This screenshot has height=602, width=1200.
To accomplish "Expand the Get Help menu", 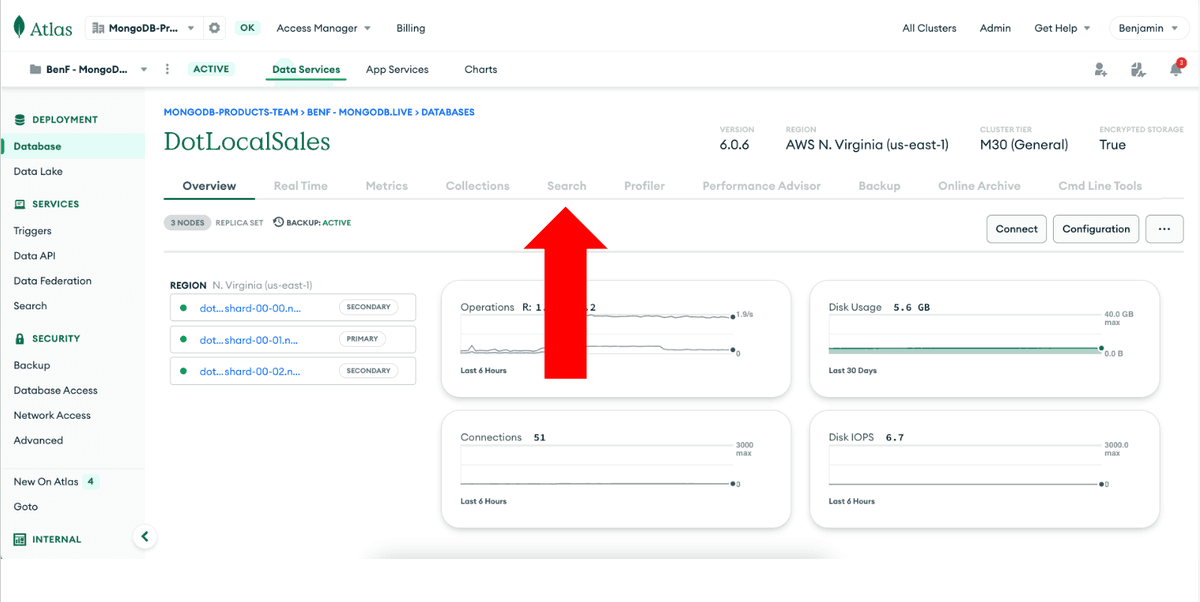I will pos(1062,28).
